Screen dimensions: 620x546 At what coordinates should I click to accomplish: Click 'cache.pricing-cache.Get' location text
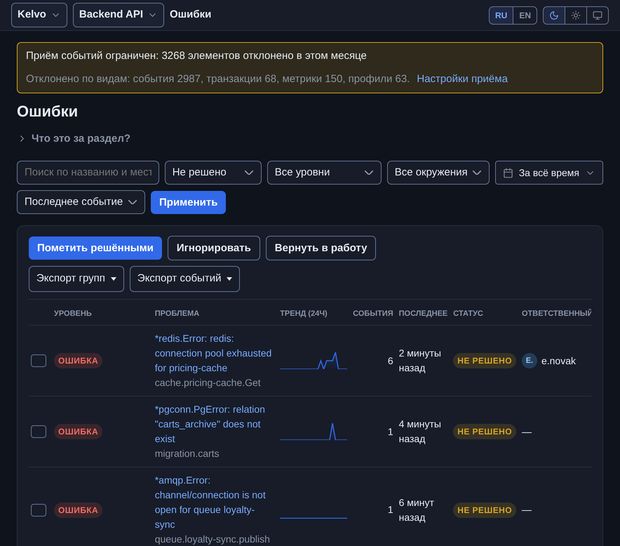208,383
